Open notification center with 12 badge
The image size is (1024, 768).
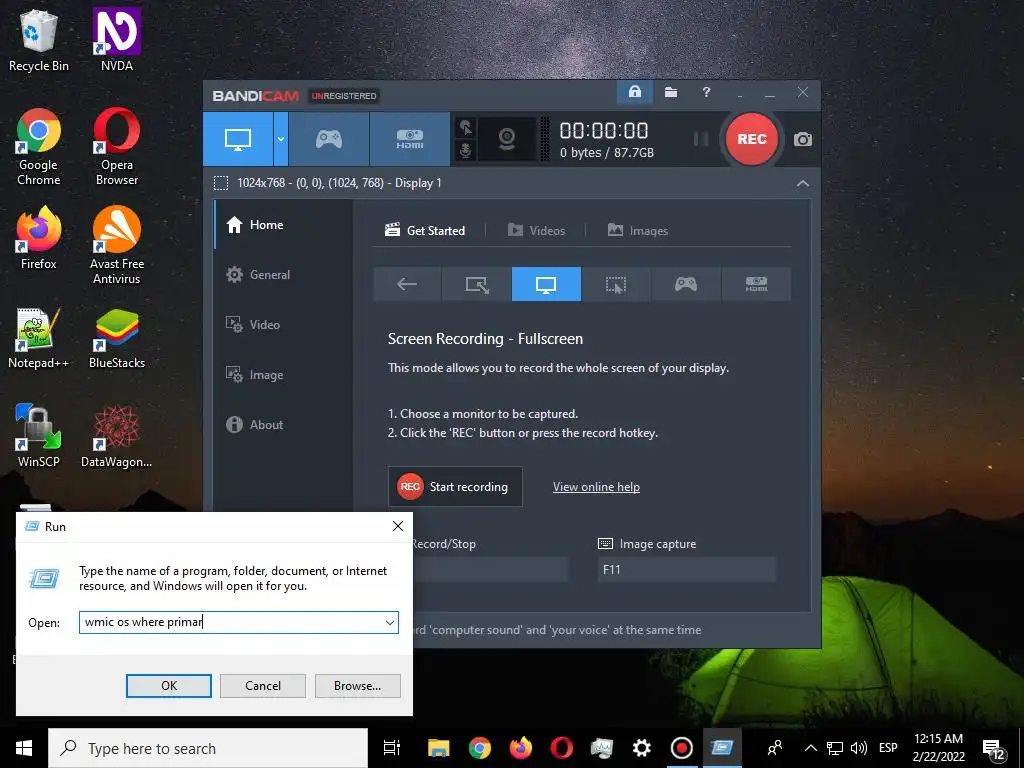click(994, 749)
